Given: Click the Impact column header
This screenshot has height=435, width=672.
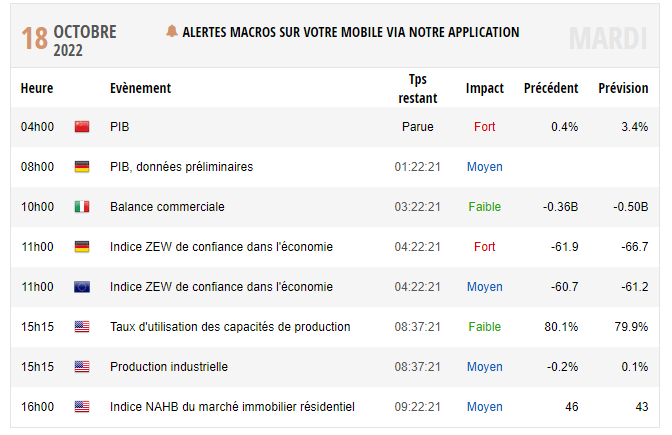Looking at the screenshot, I should coord(485,88).
